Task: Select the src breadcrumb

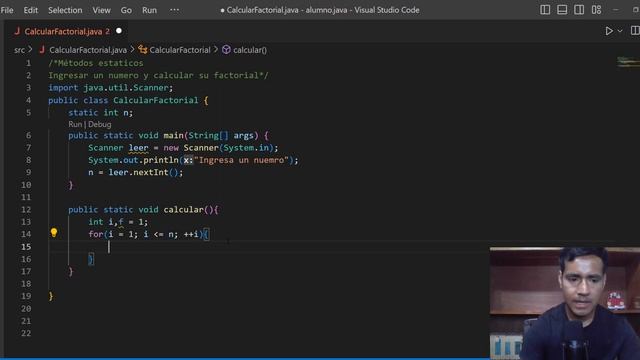Action: point(19,50)
